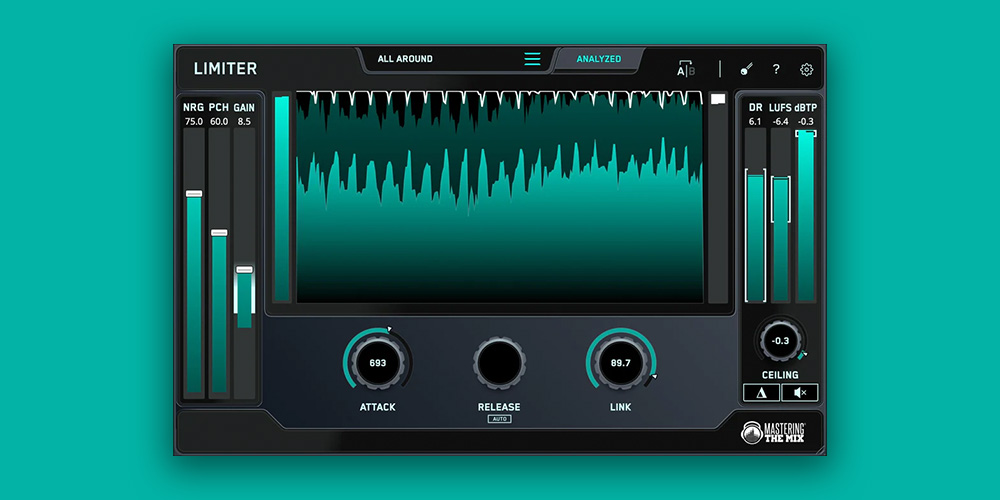Click the PCH slider handle
The image size is (1000, 500).
click(219, 233)
